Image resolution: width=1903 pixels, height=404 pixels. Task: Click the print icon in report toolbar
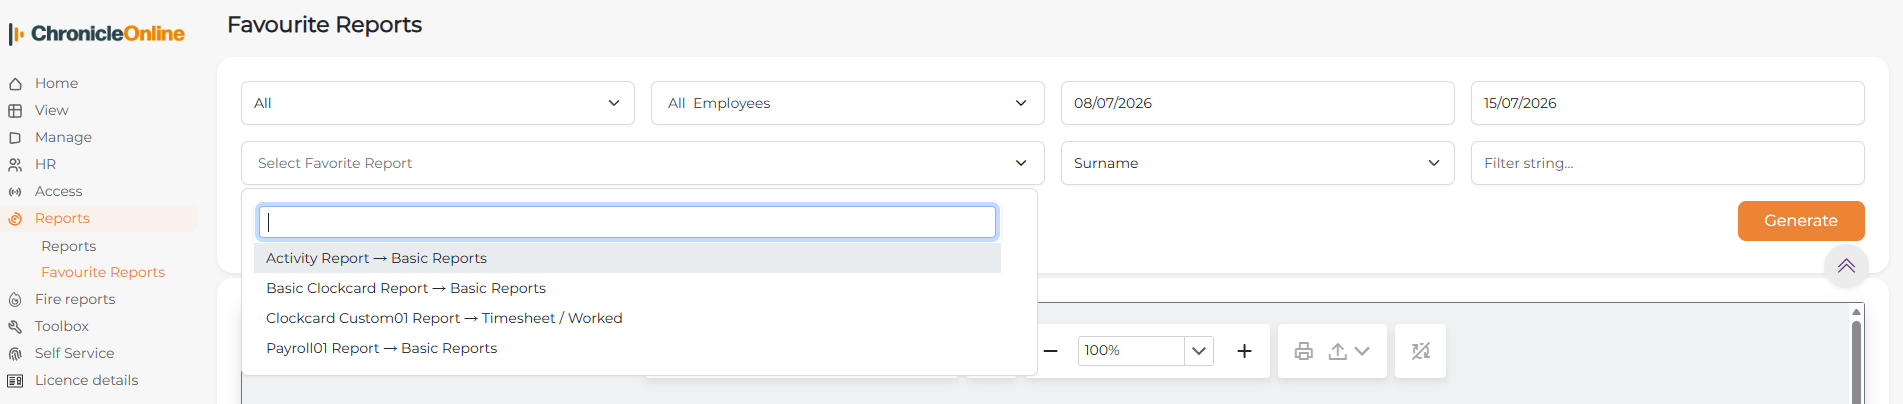[1303, 351]
